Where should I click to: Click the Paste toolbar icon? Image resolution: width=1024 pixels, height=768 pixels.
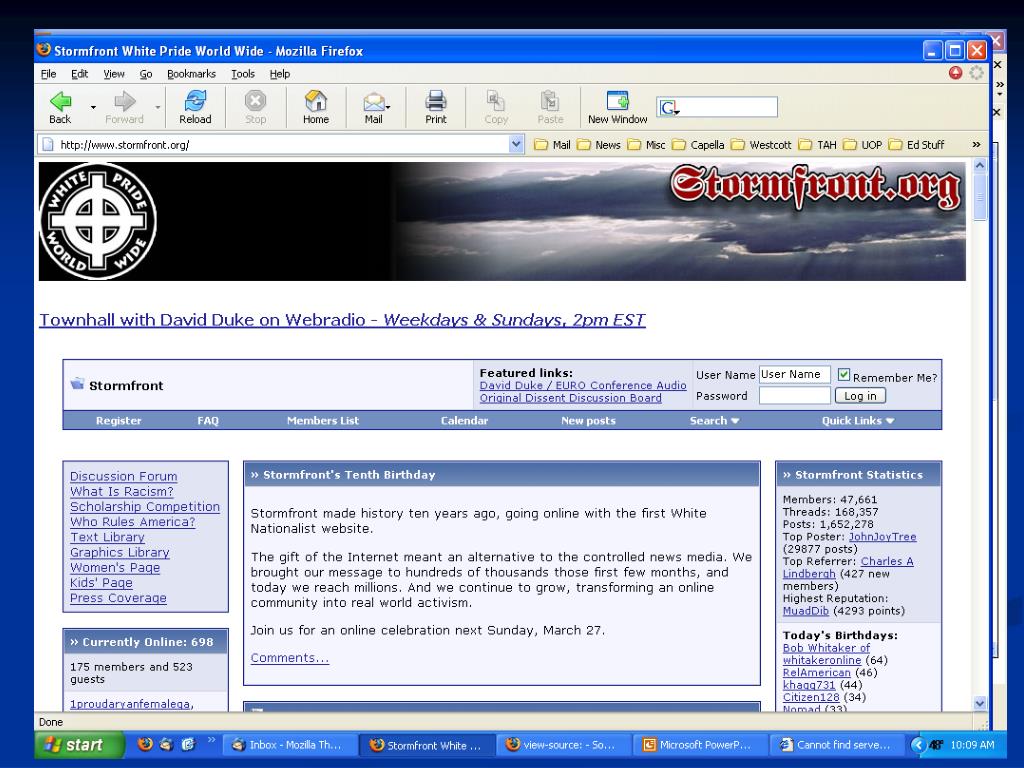(550, 101)
